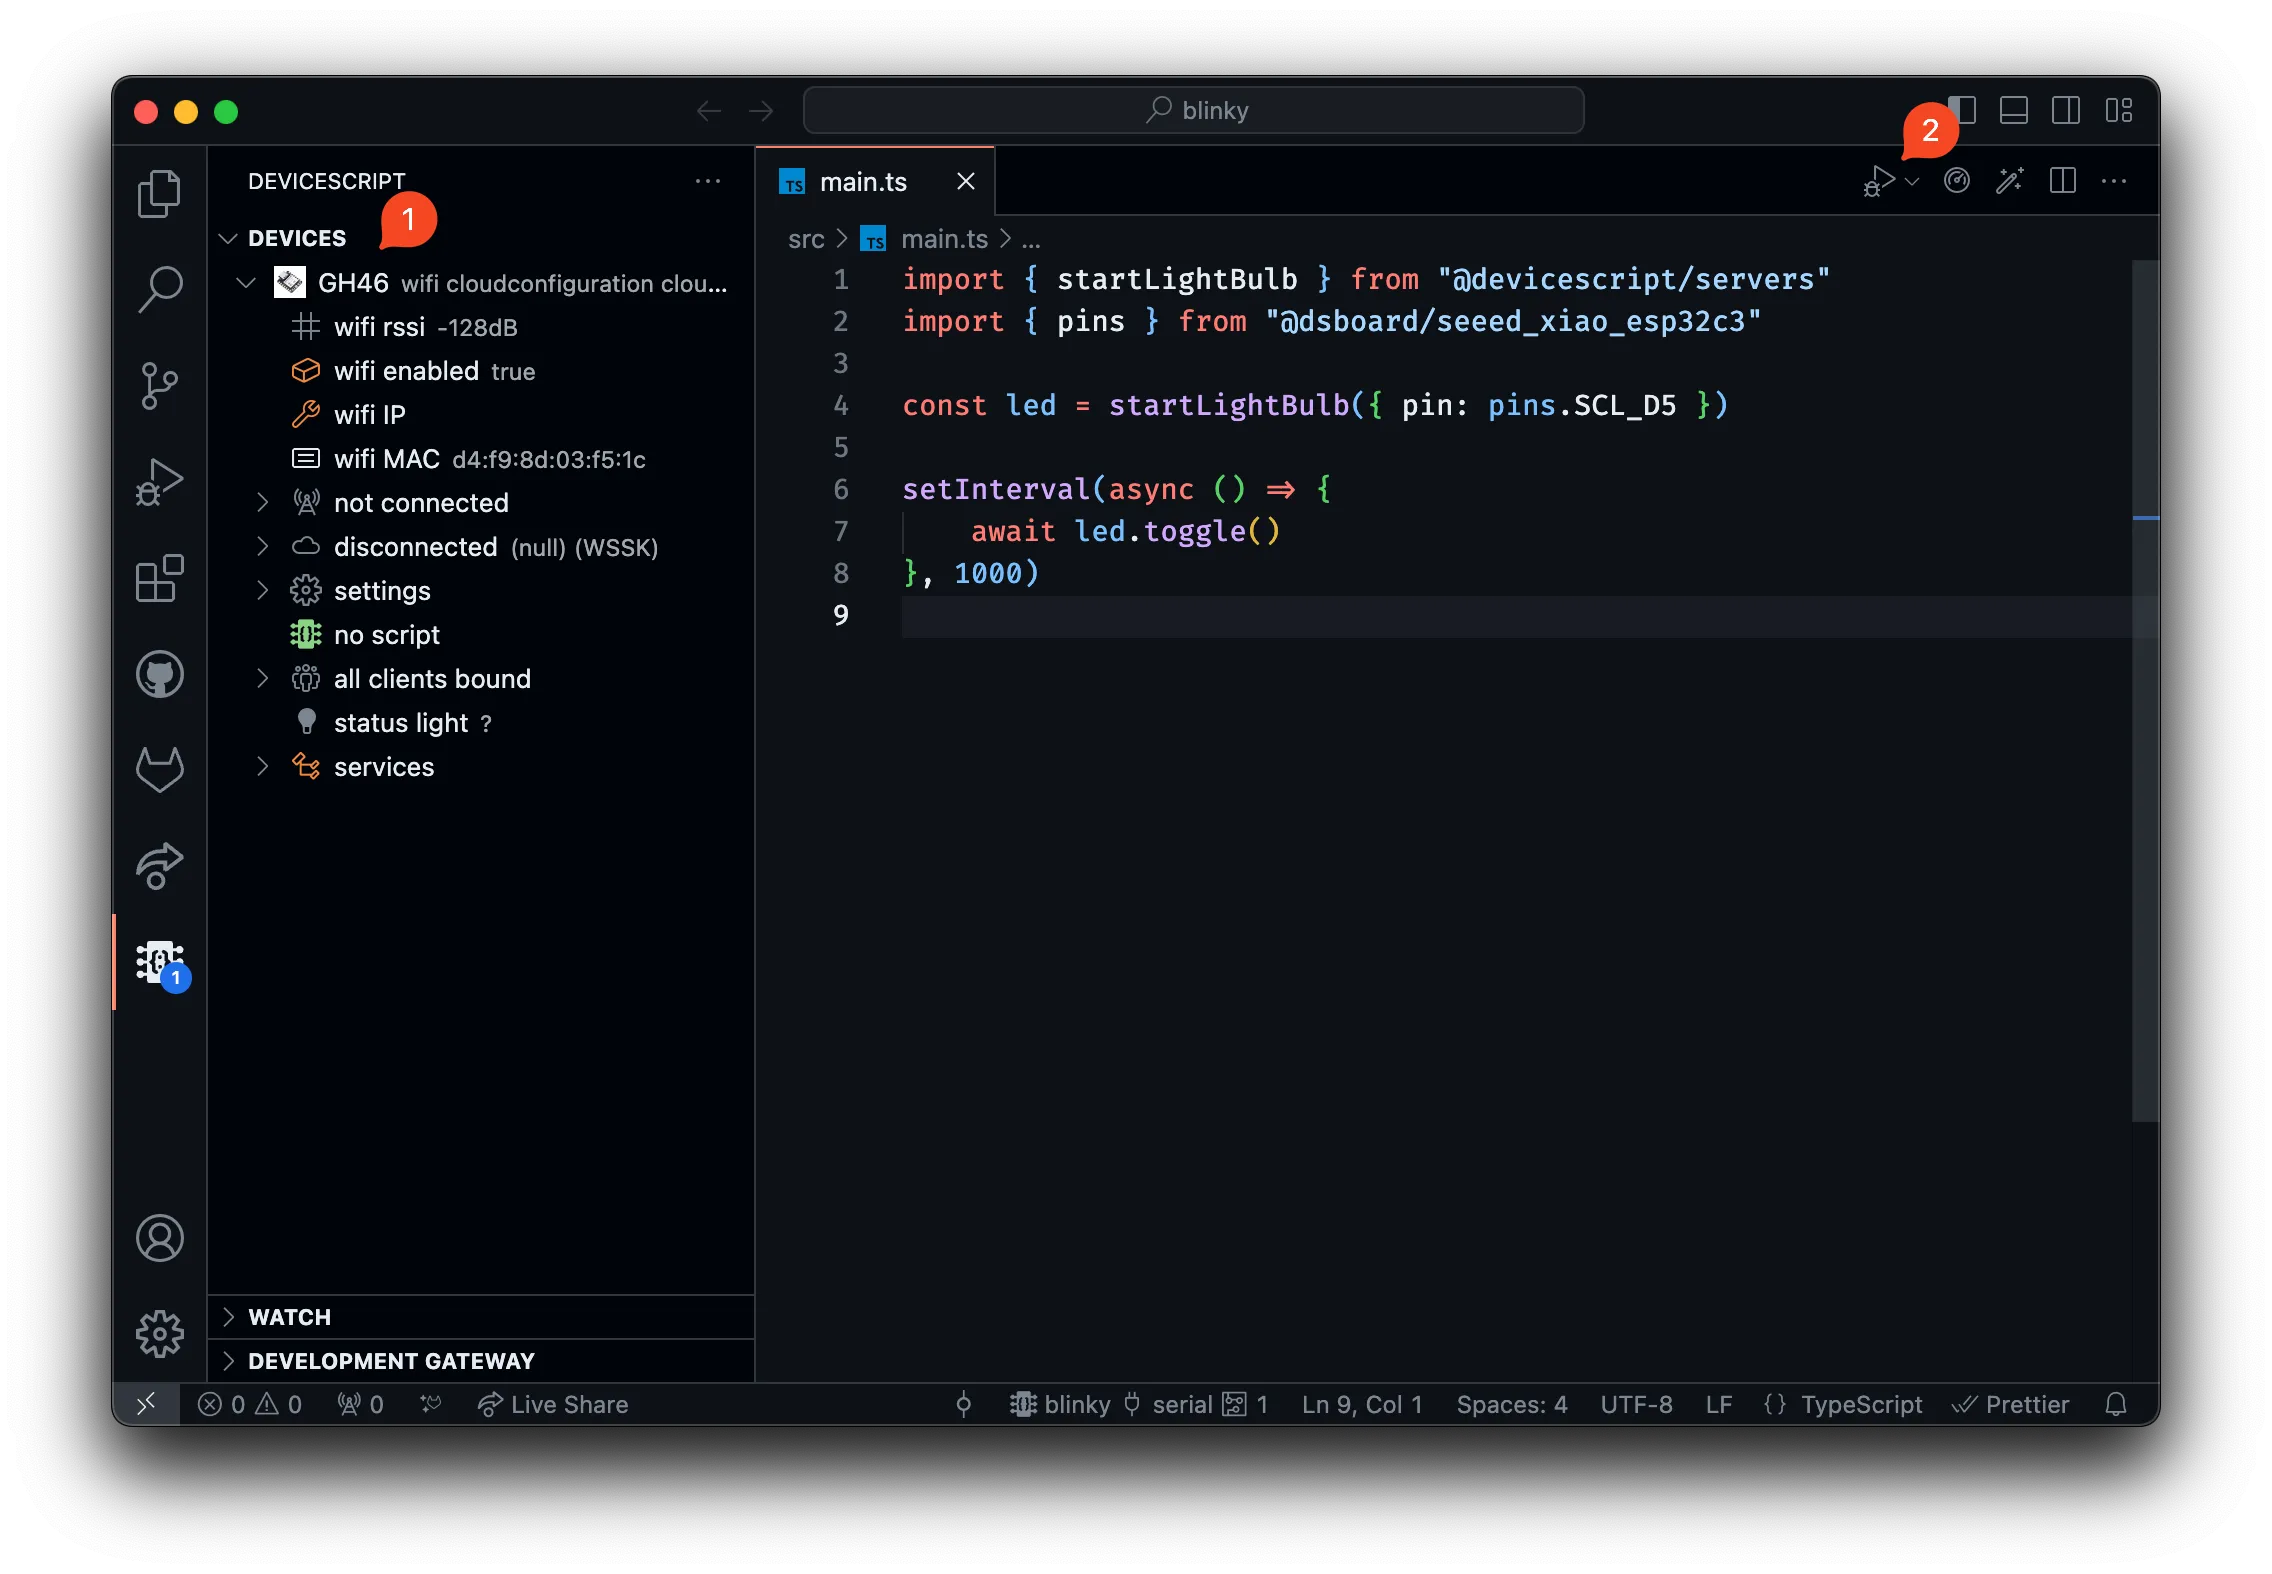Open the GitHub sidebar icon
Screen dimensions: 2272x1574
pyautogui.click(x=160, y=674)
